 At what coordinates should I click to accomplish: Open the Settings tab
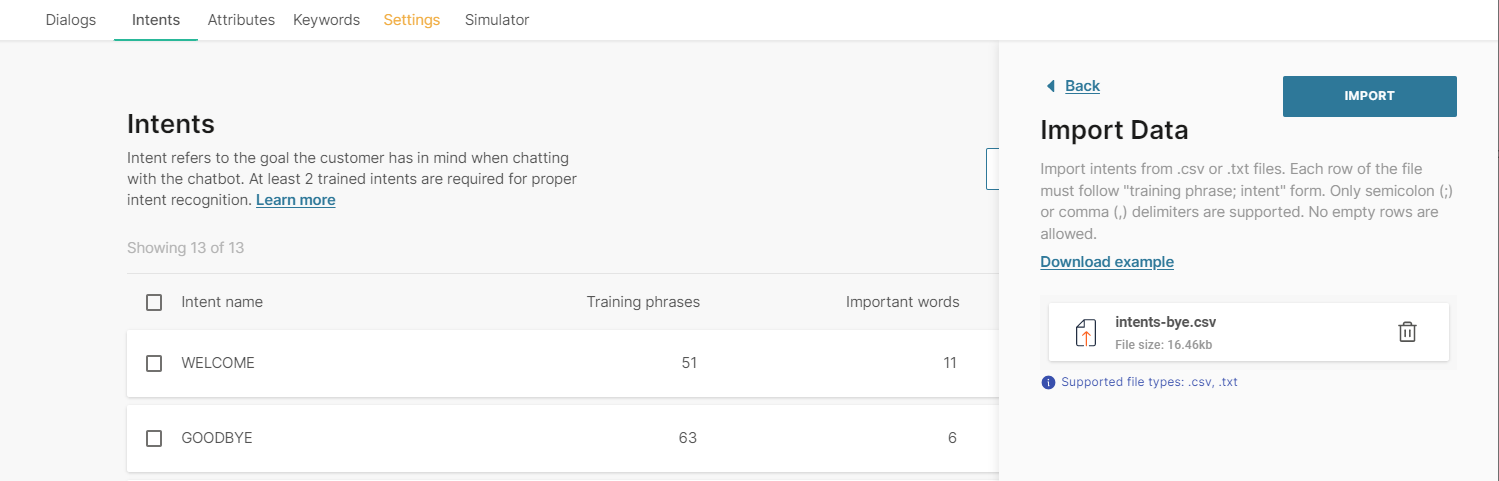point(412,20)
